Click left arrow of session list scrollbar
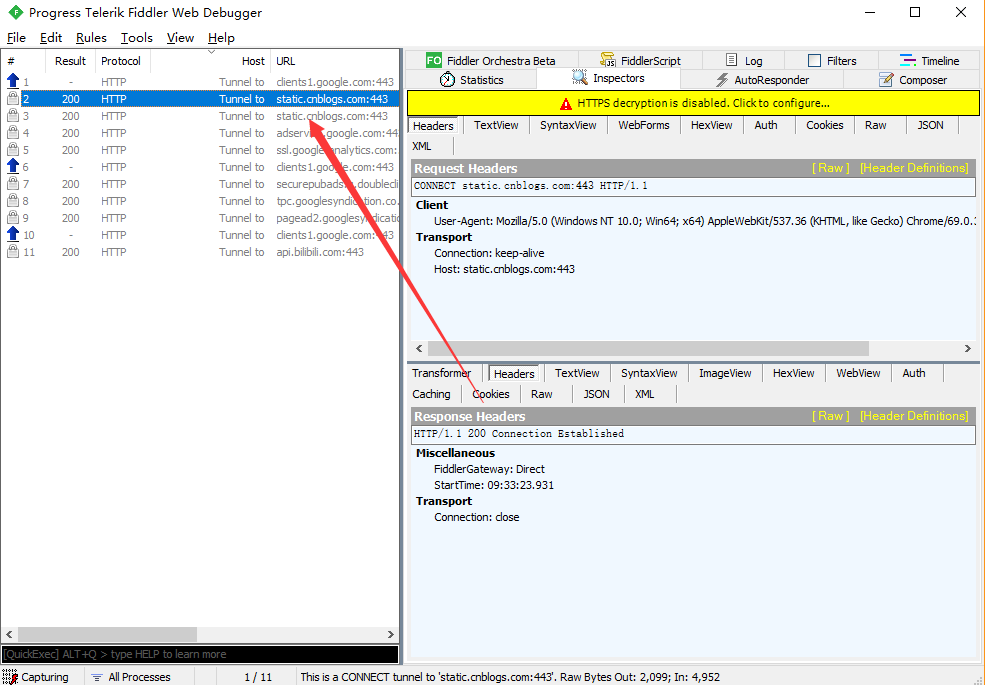Image resolution: width=985 pixels, height=685 pixels. (x=9, y=634)
